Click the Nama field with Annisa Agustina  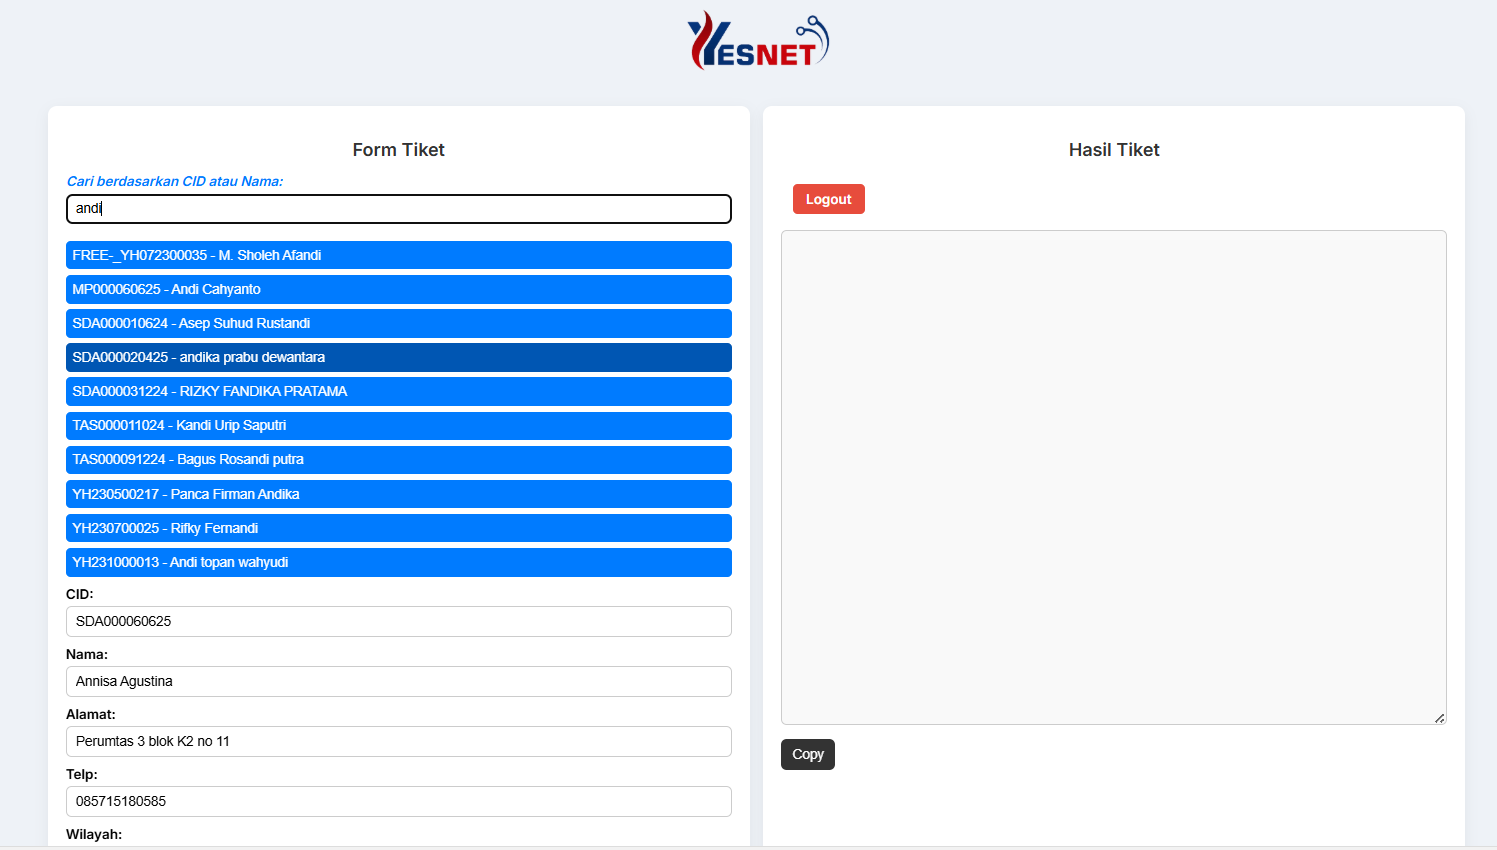[398, 681]
